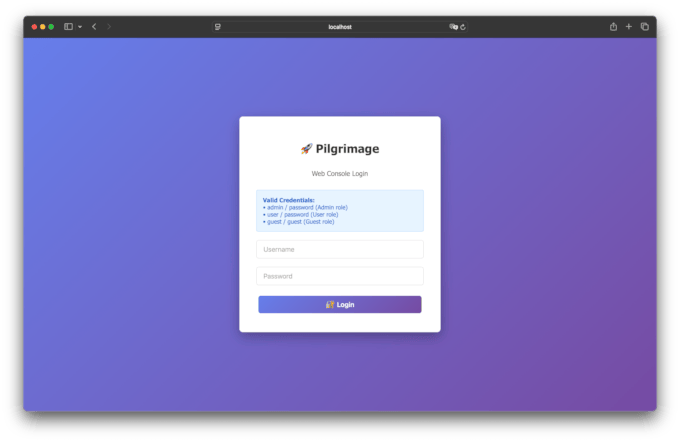Open the Share menu icon

click(613, 27)
